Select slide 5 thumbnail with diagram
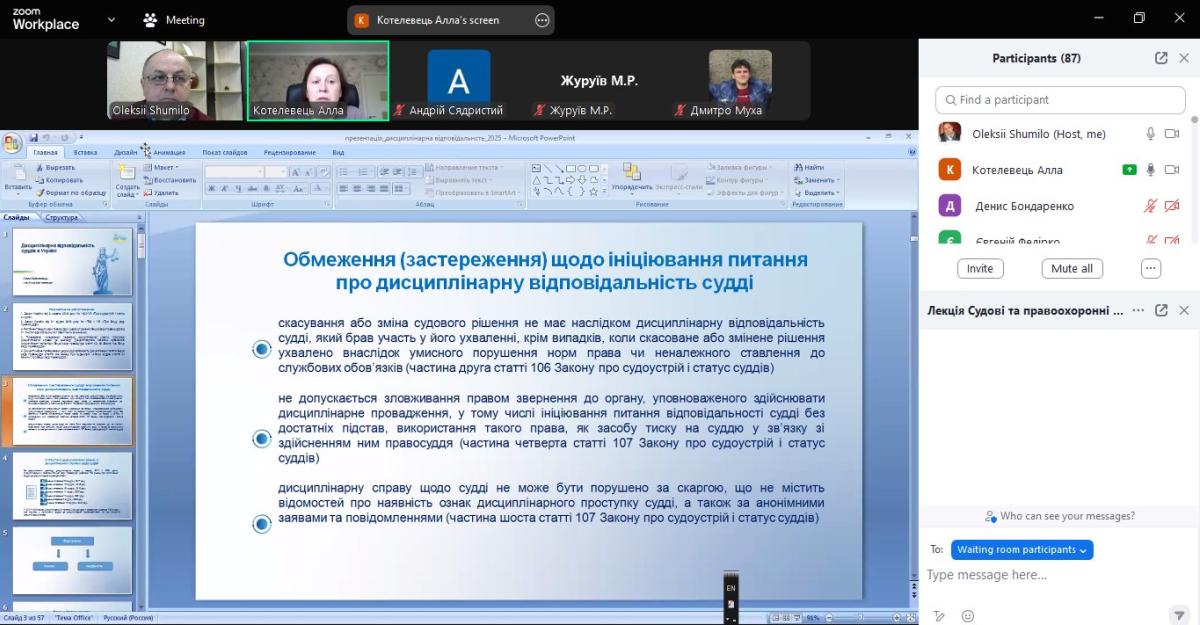The width and height of the screenshot is (1200, 625). pyautogui.click(x=72, y=560)
